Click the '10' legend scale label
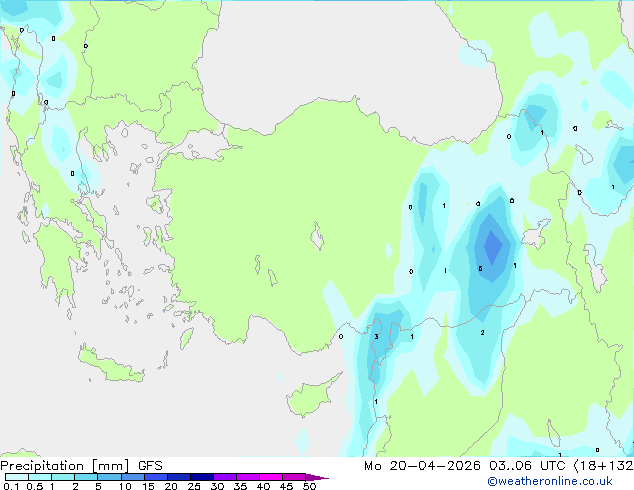Image resolution: width=634 pixels, height=490 pixels. 125,486
